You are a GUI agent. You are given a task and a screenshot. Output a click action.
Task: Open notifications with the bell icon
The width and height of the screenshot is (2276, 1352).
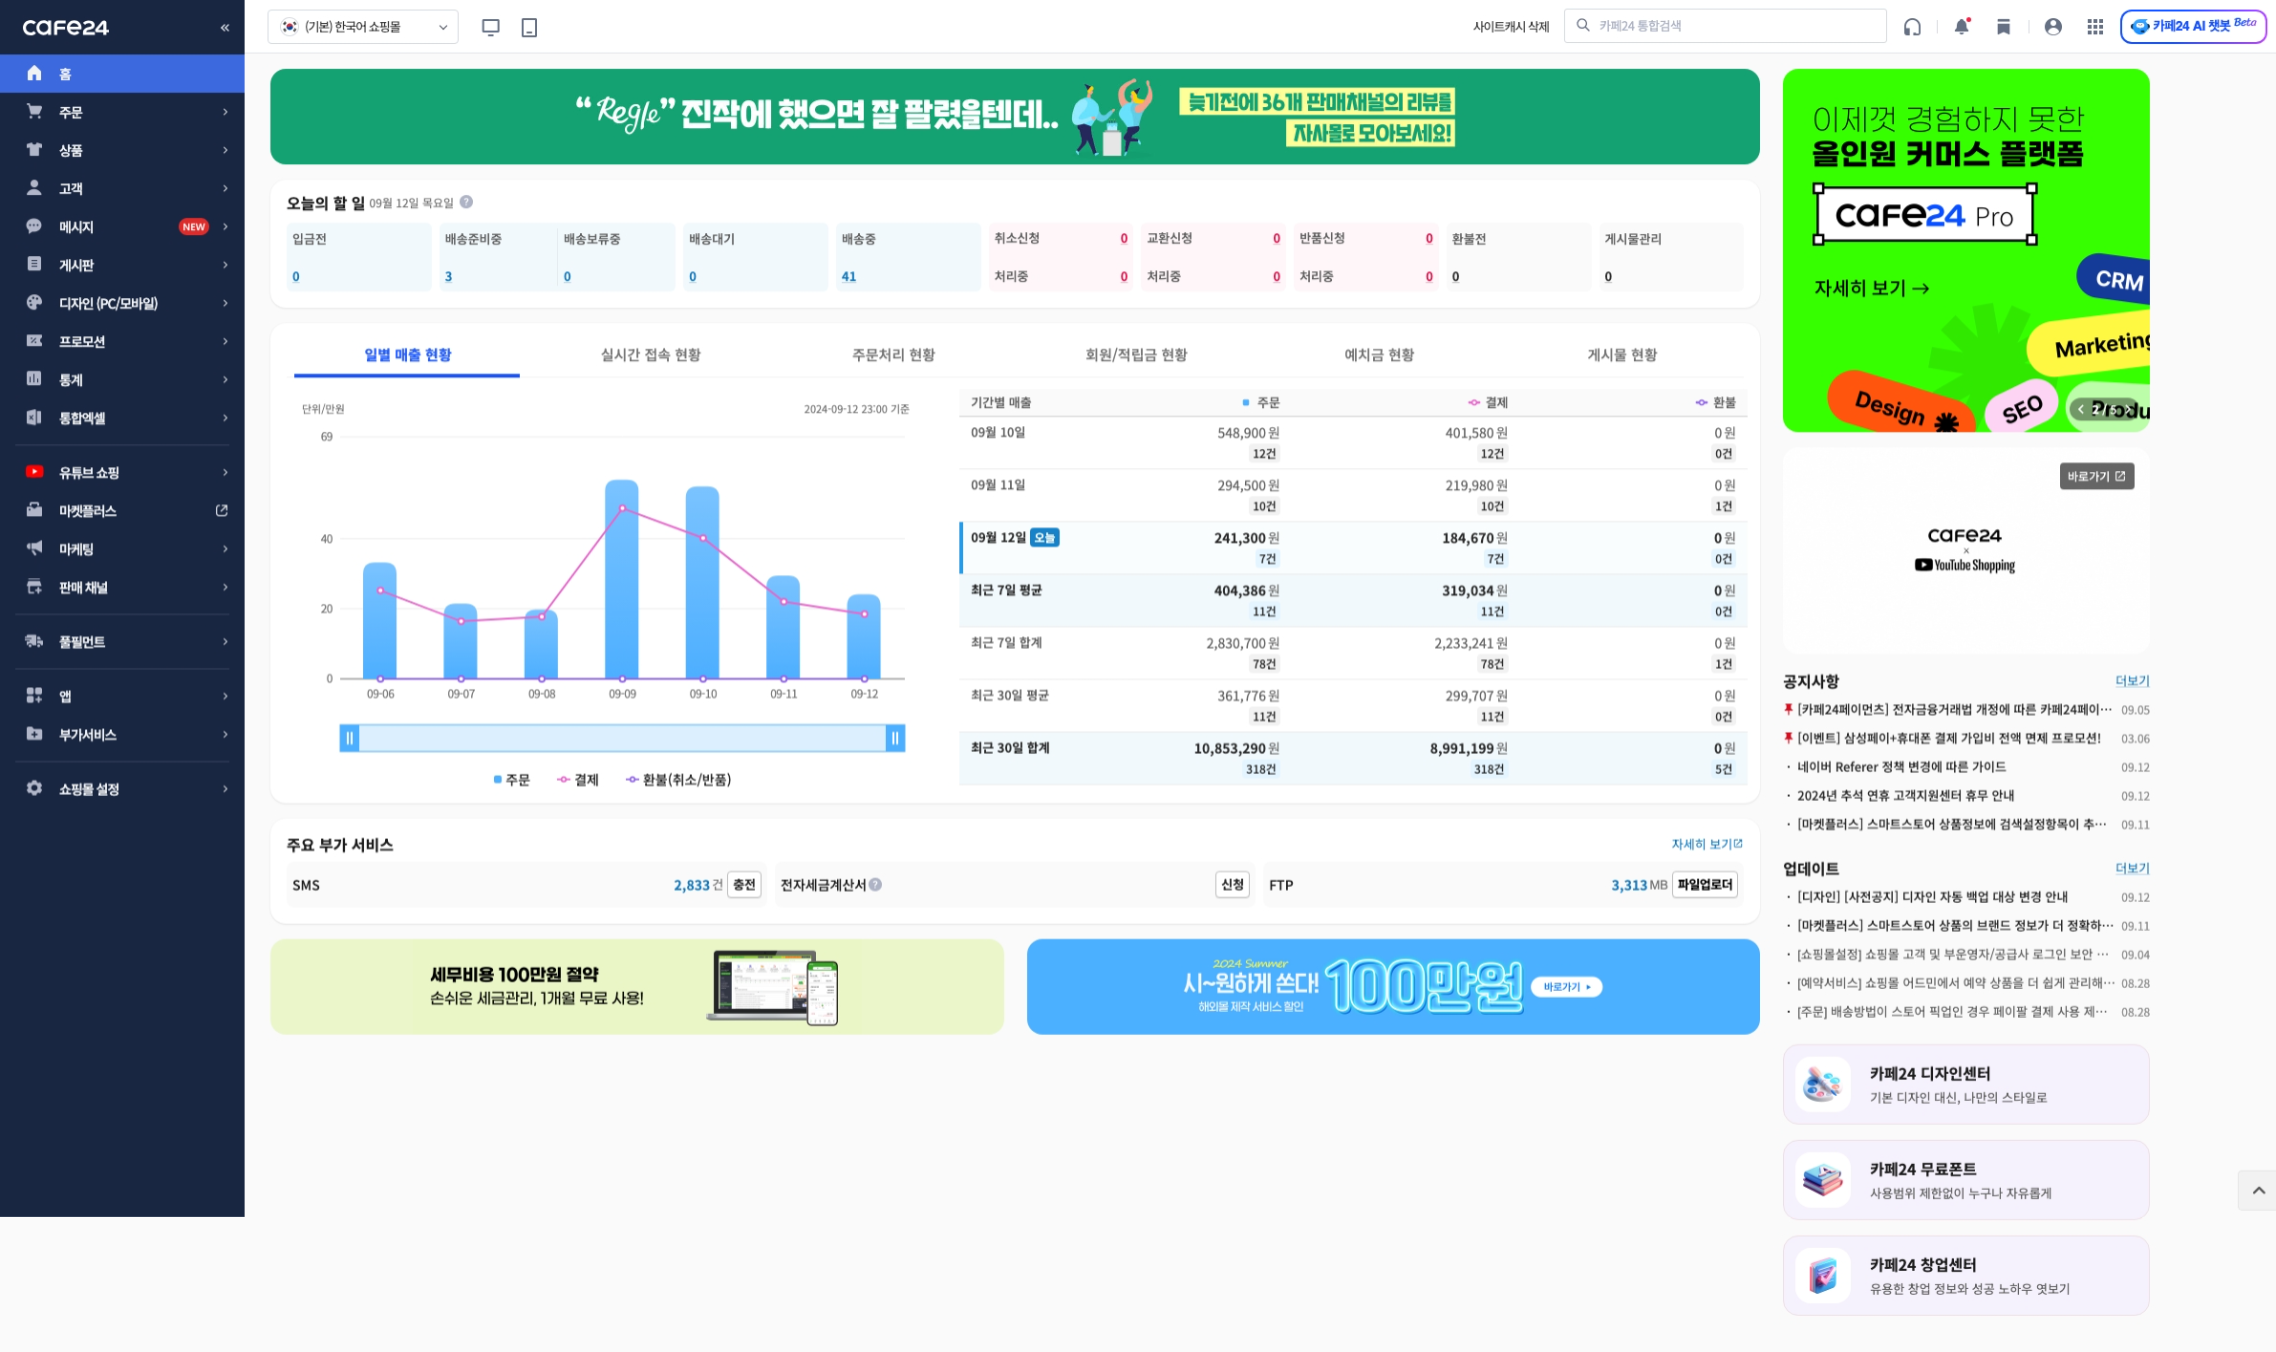1961,27
